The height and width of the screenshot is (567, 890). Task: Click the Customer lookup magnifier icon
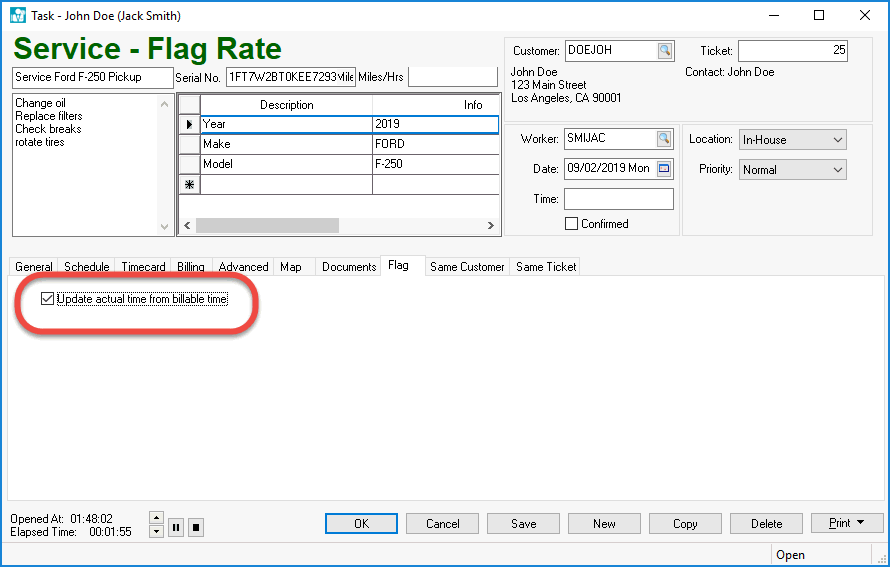(665, 51)
